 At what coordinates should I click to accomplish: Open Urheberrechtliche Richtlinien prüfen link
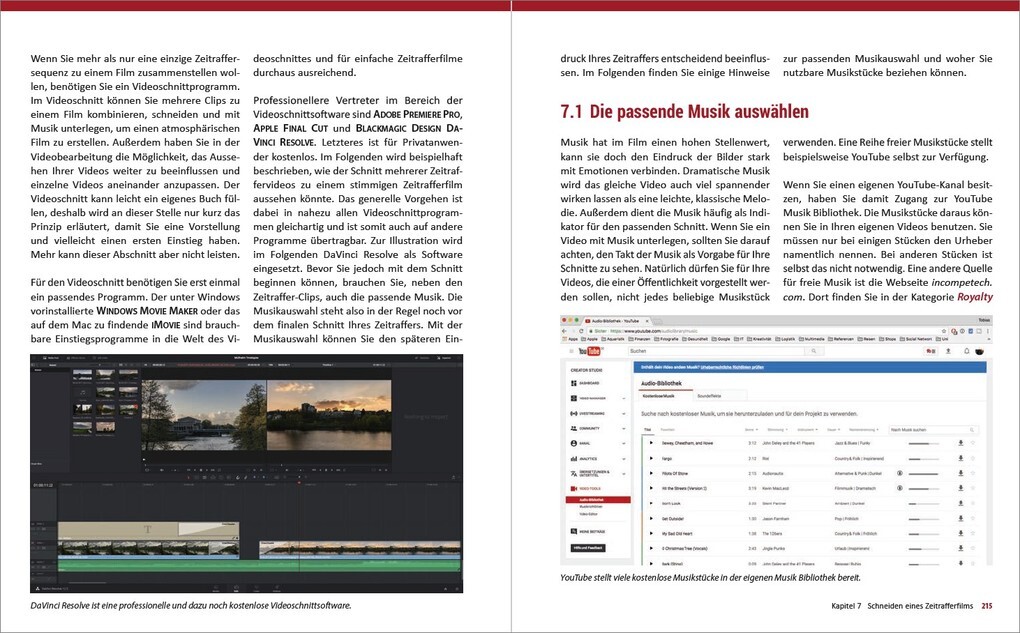coord(732,367)
